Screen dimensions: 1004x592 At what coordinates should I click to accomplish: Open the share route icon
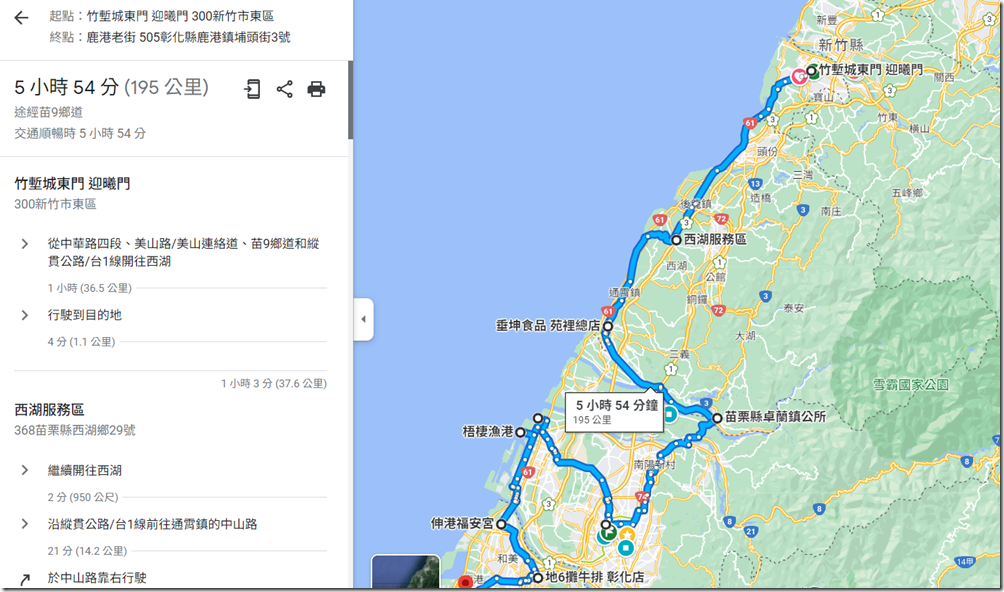(x=284, y=89)
